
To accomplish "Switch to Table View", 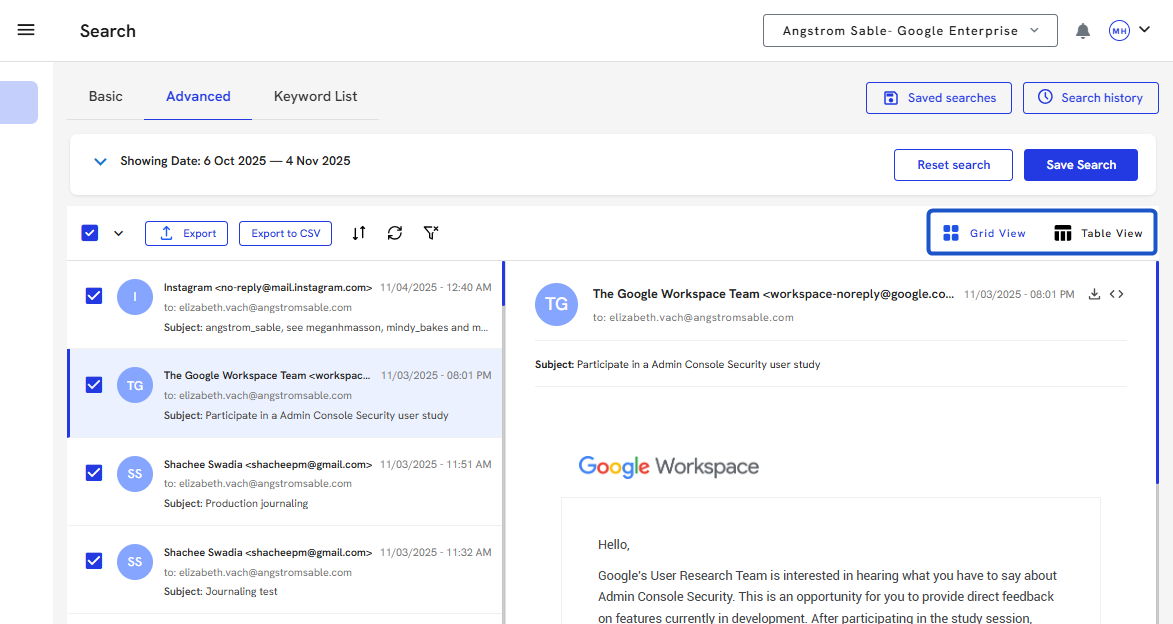I will point(1097,233).
